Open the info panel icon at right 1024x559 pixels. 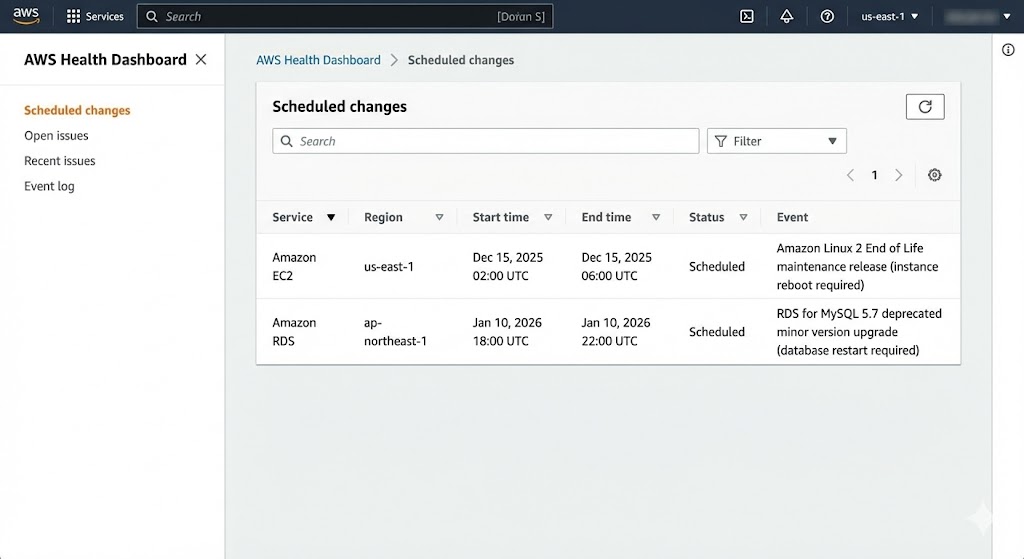1008,50
